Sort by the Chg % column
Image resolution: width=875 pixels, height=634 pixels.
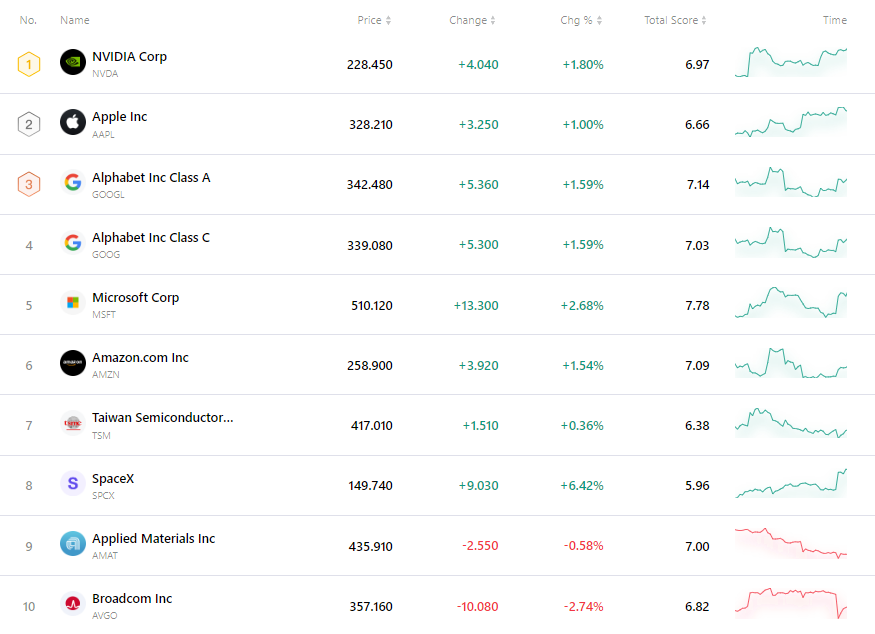(x=581, y=20)
